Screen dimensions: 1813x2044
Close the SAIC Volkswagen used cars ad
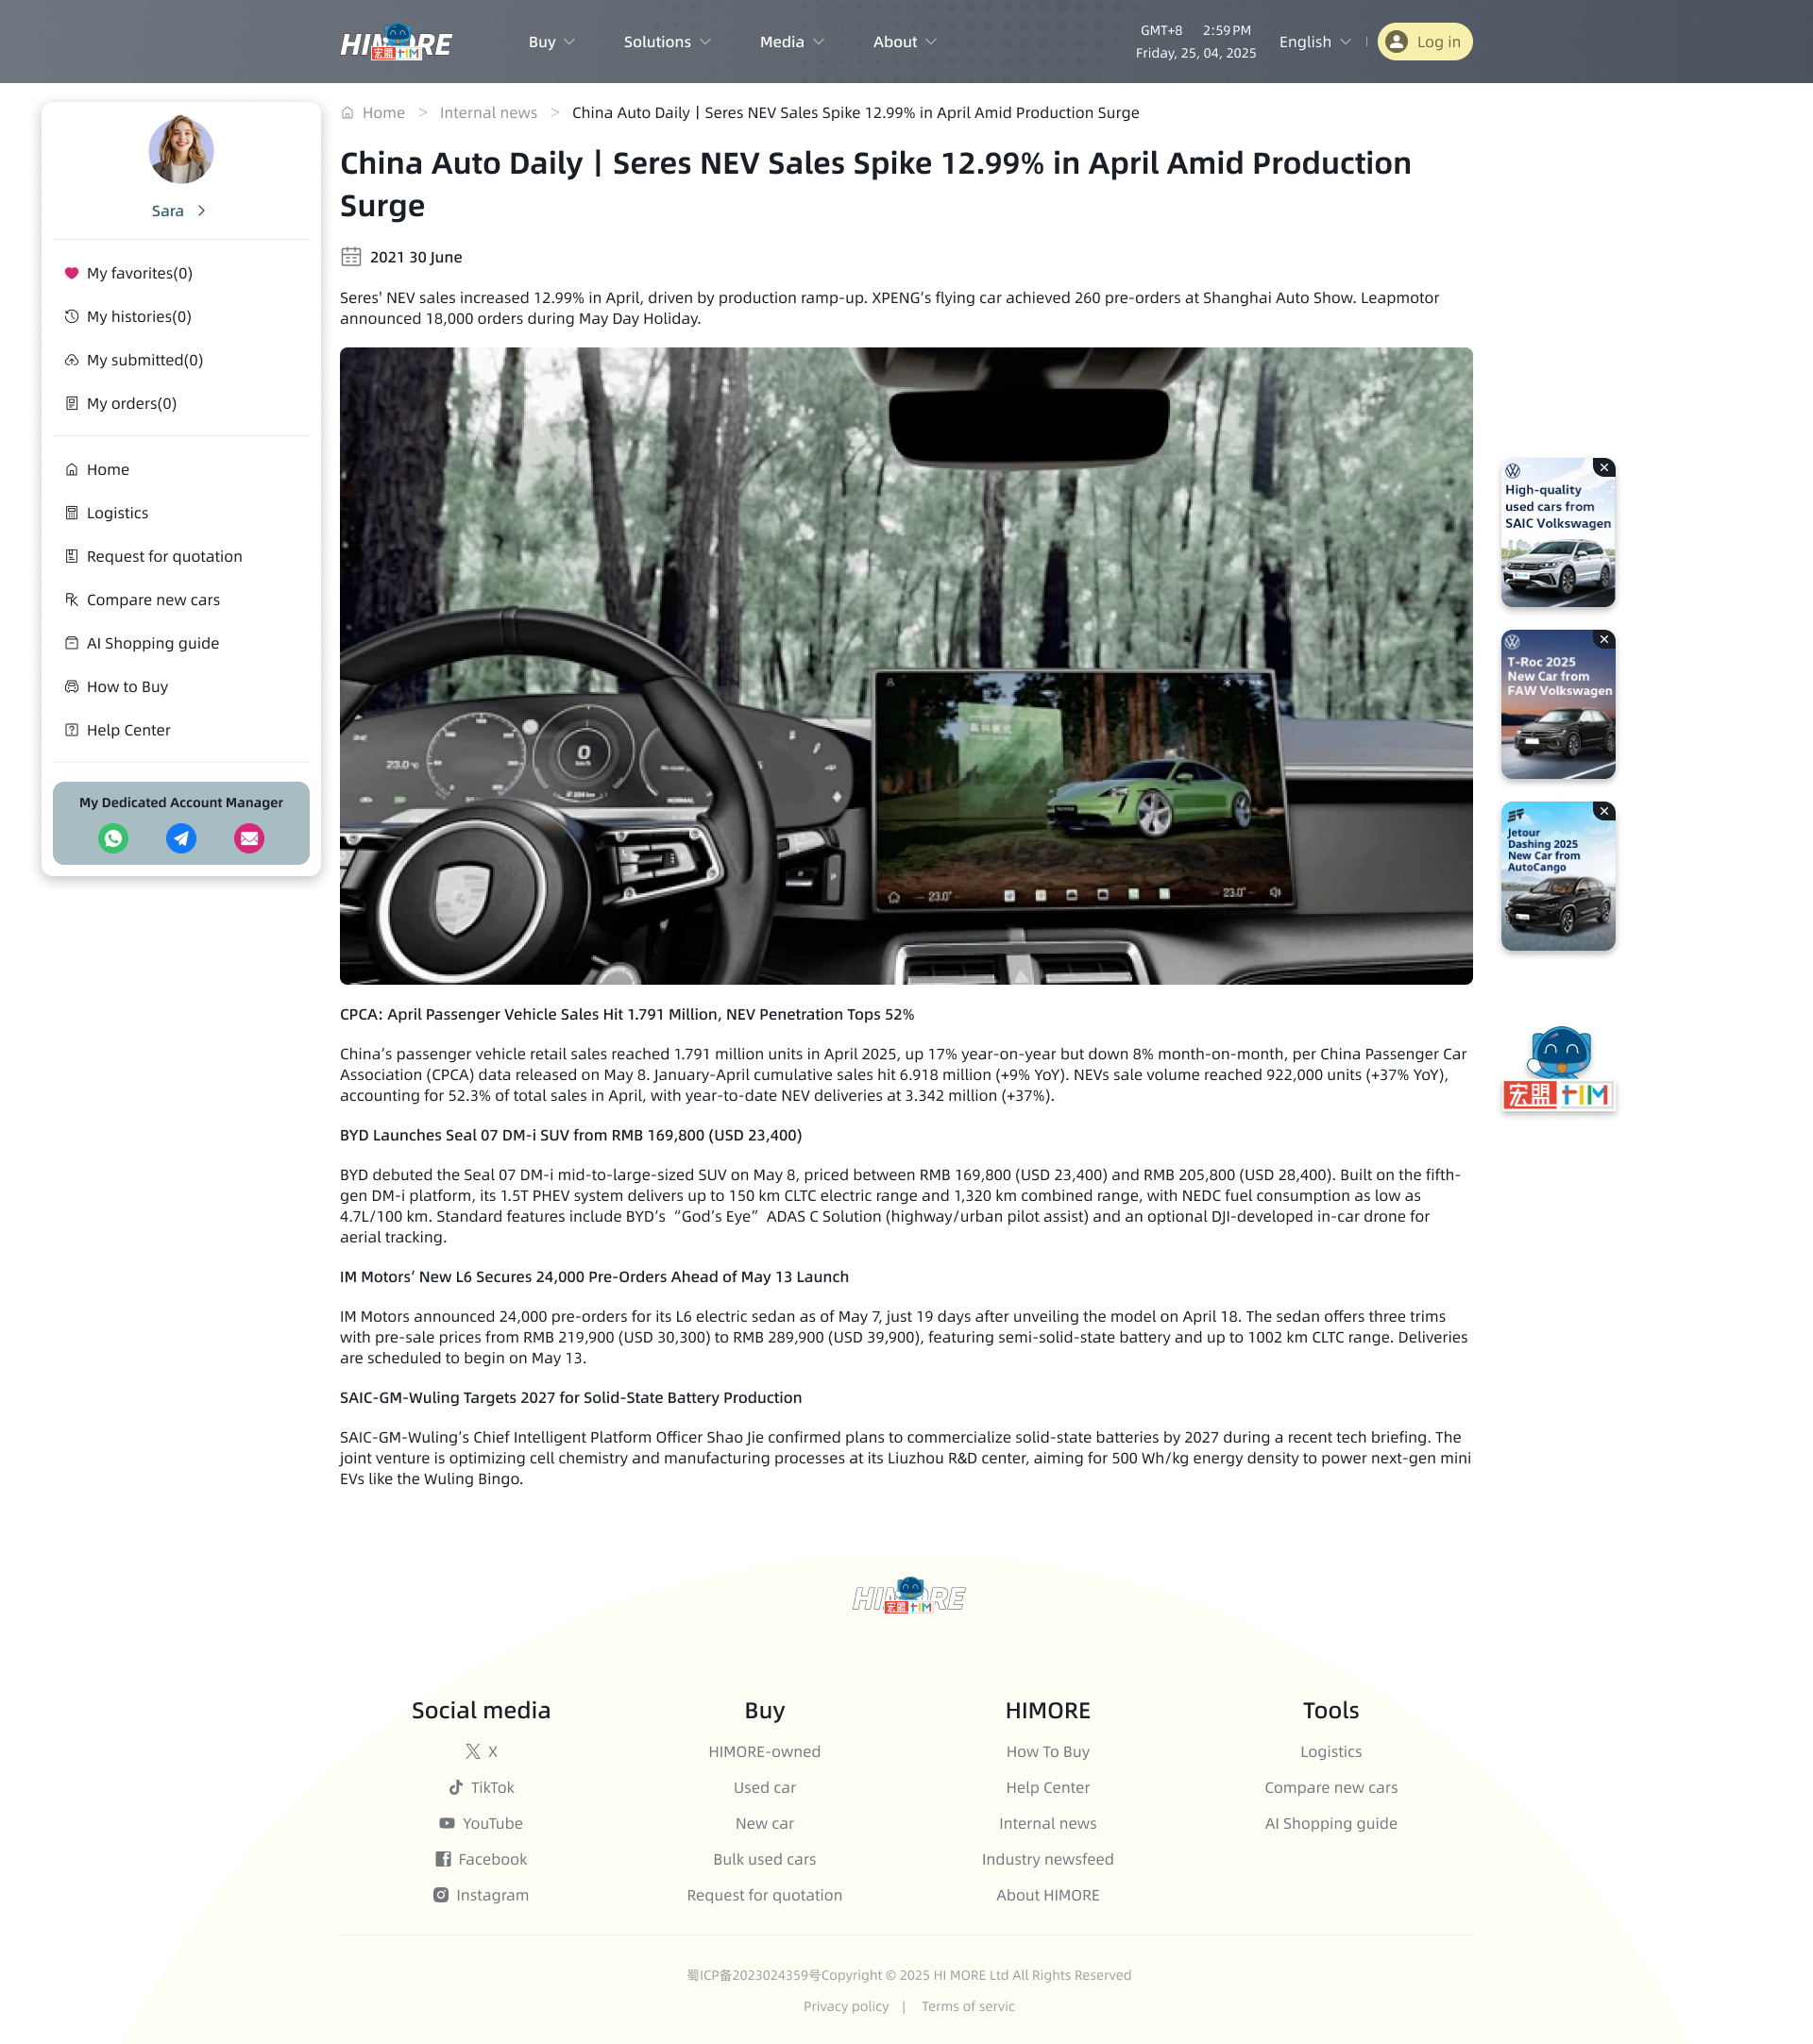(1604, 468)
